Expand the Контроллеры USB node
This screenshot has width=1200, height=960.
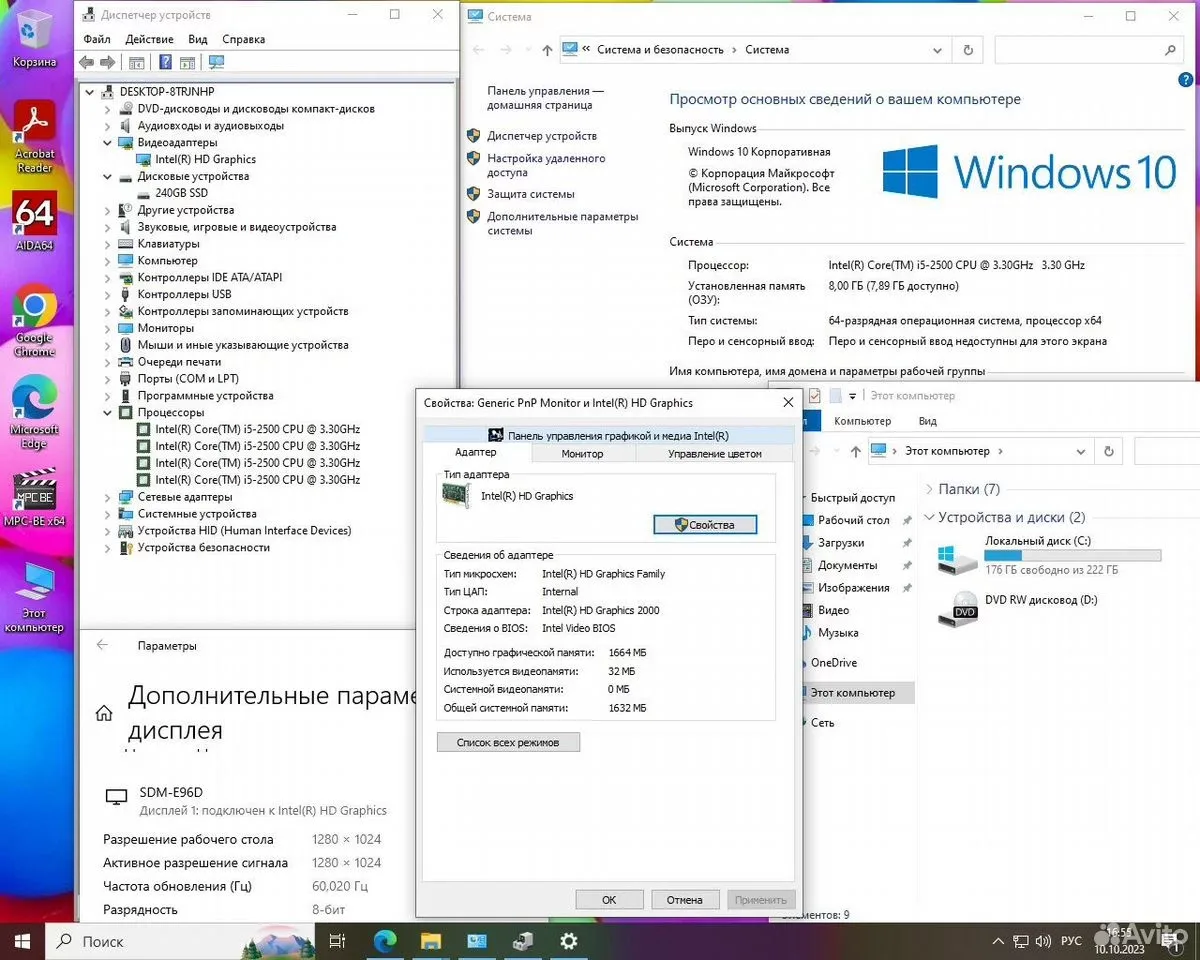pos(108,295)
